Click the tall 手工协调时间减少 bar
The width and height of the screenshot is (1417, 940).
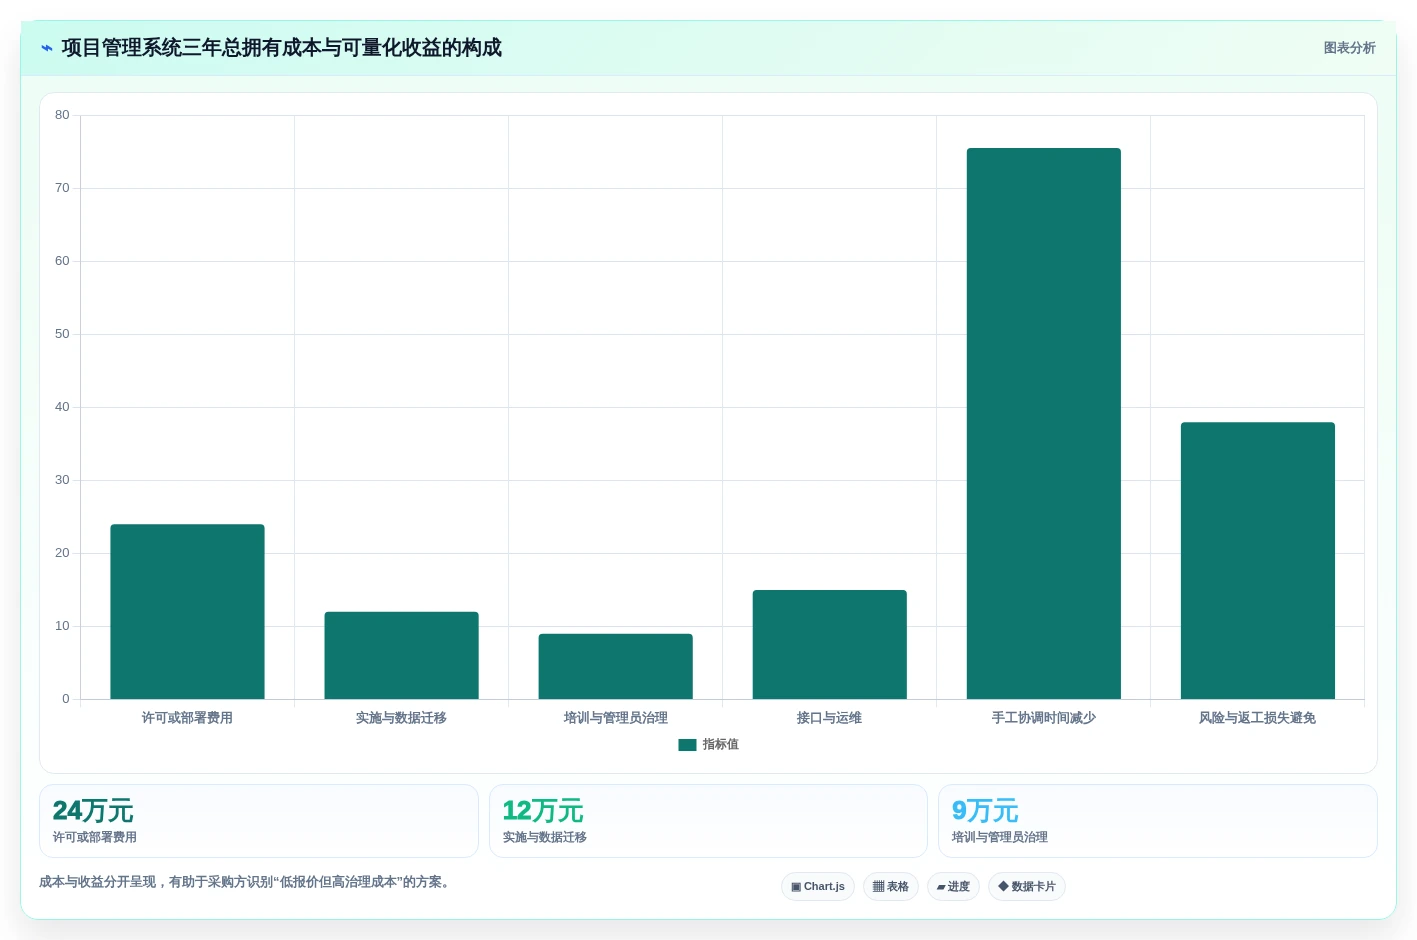tap(1043, 424)
